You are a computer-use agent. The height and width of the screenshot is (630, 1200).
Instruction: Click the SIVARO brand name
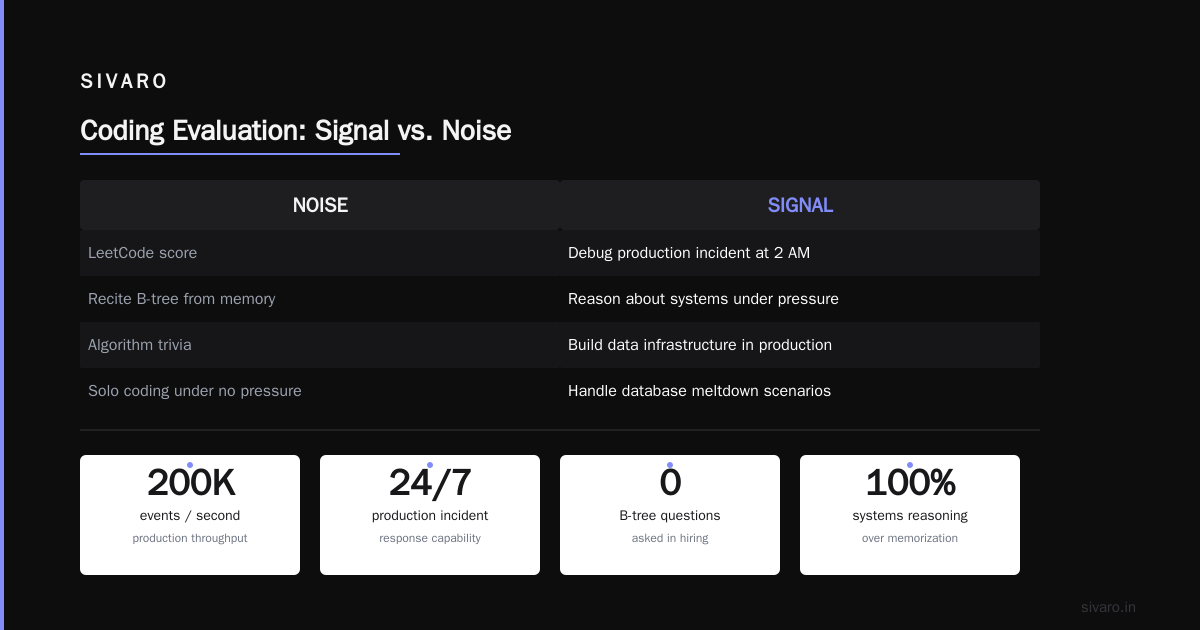[x=124, y=82]
